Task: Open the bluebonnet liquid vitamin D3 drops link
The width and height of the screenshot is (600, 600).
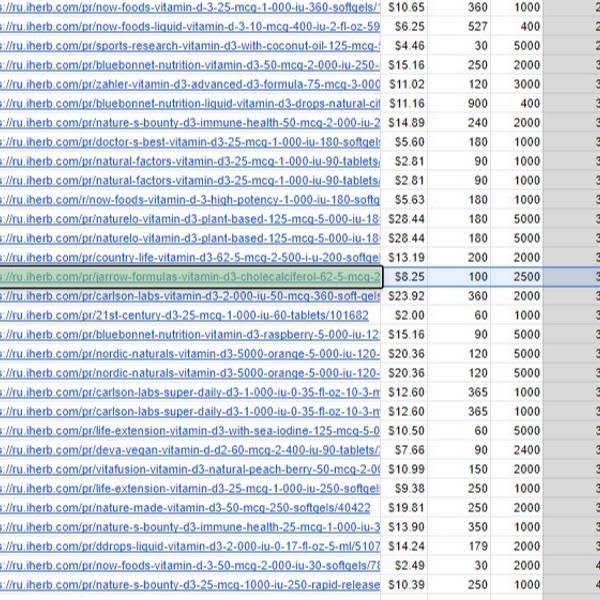Action: coord(190,103)
